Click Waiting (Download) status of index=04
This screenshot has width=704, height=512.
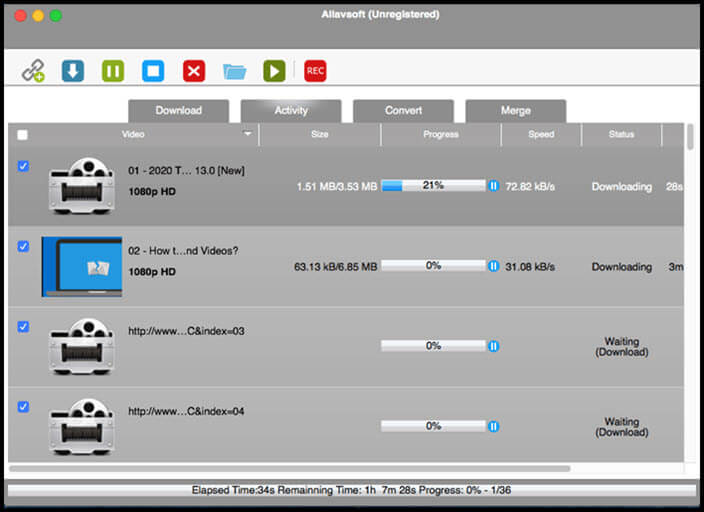point(622,427)
